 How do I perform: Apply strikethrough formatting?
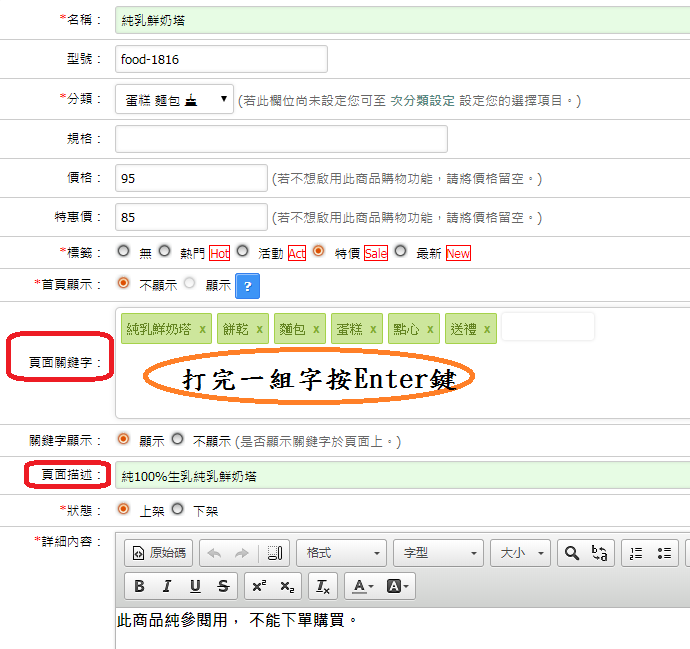coord(223,586)
